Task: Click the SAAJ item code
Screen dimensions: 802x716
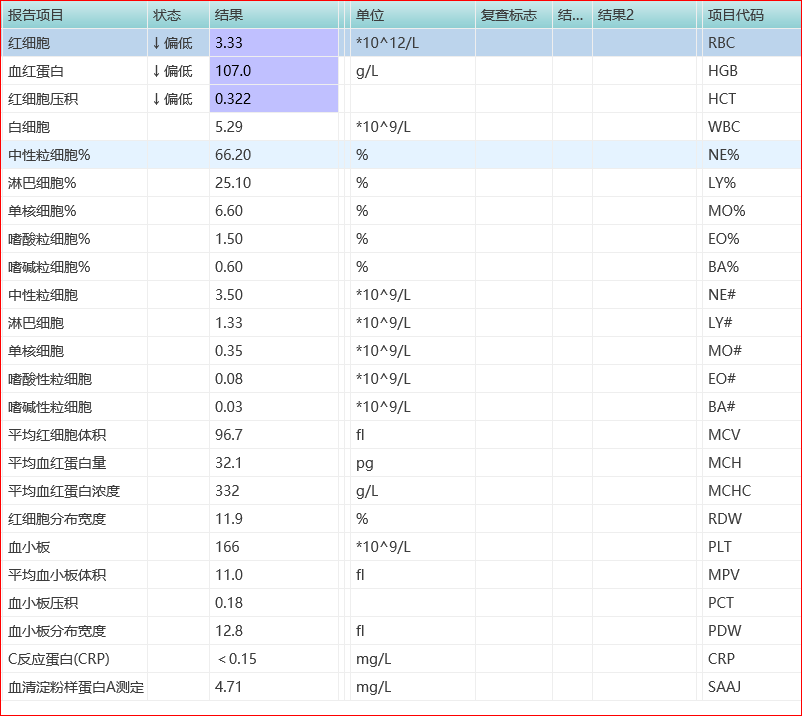Action: tap(724, 687)
